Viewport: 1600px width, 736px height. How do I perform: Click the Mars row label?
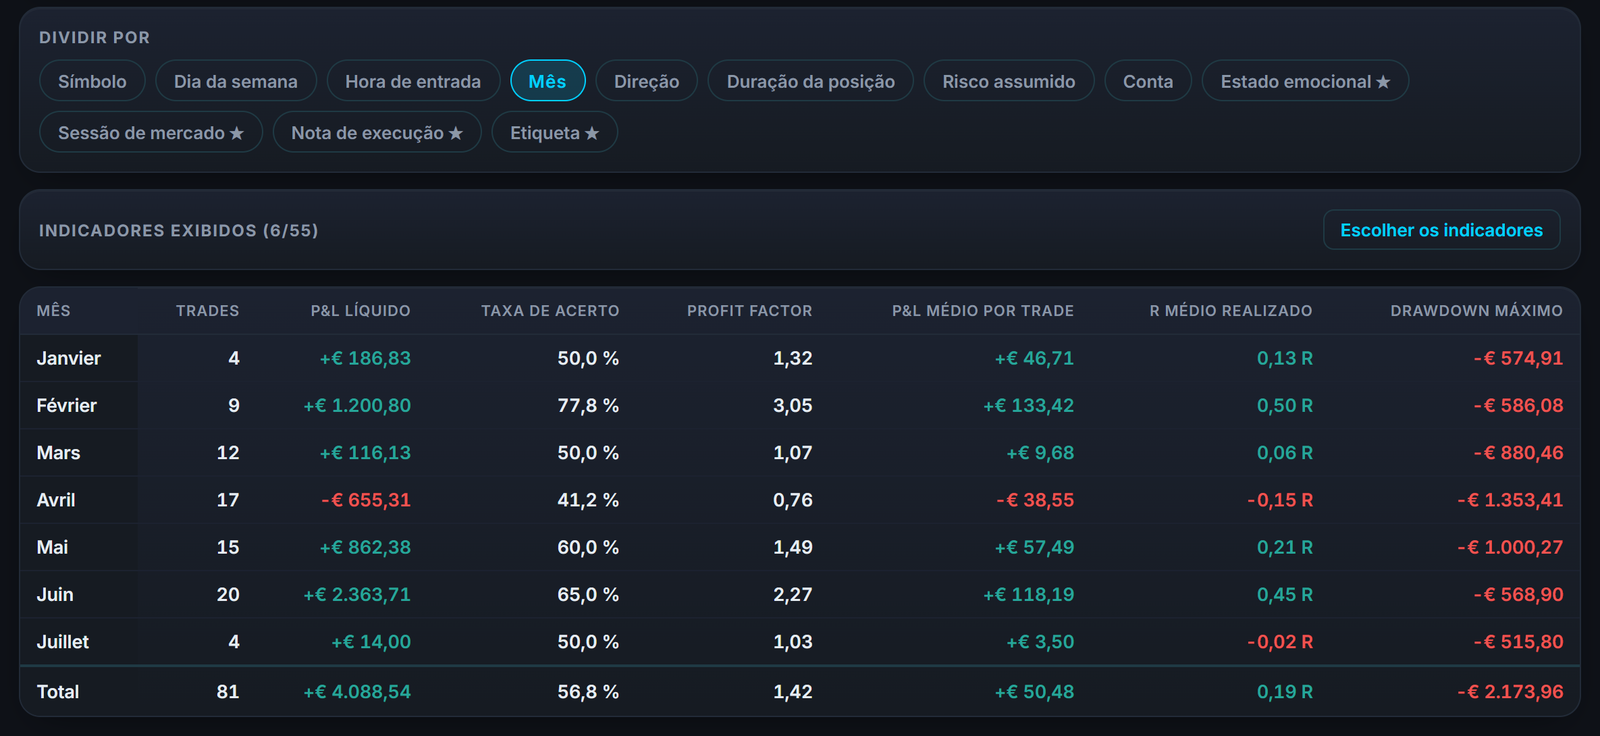click(x=58, y=452)
